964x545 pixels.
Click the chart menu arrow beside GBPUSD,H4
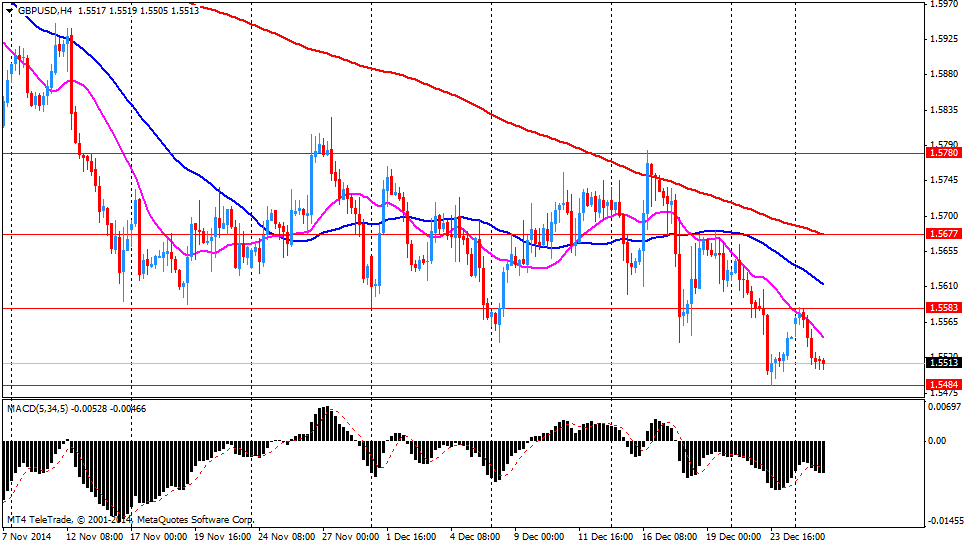click(8, 9)
